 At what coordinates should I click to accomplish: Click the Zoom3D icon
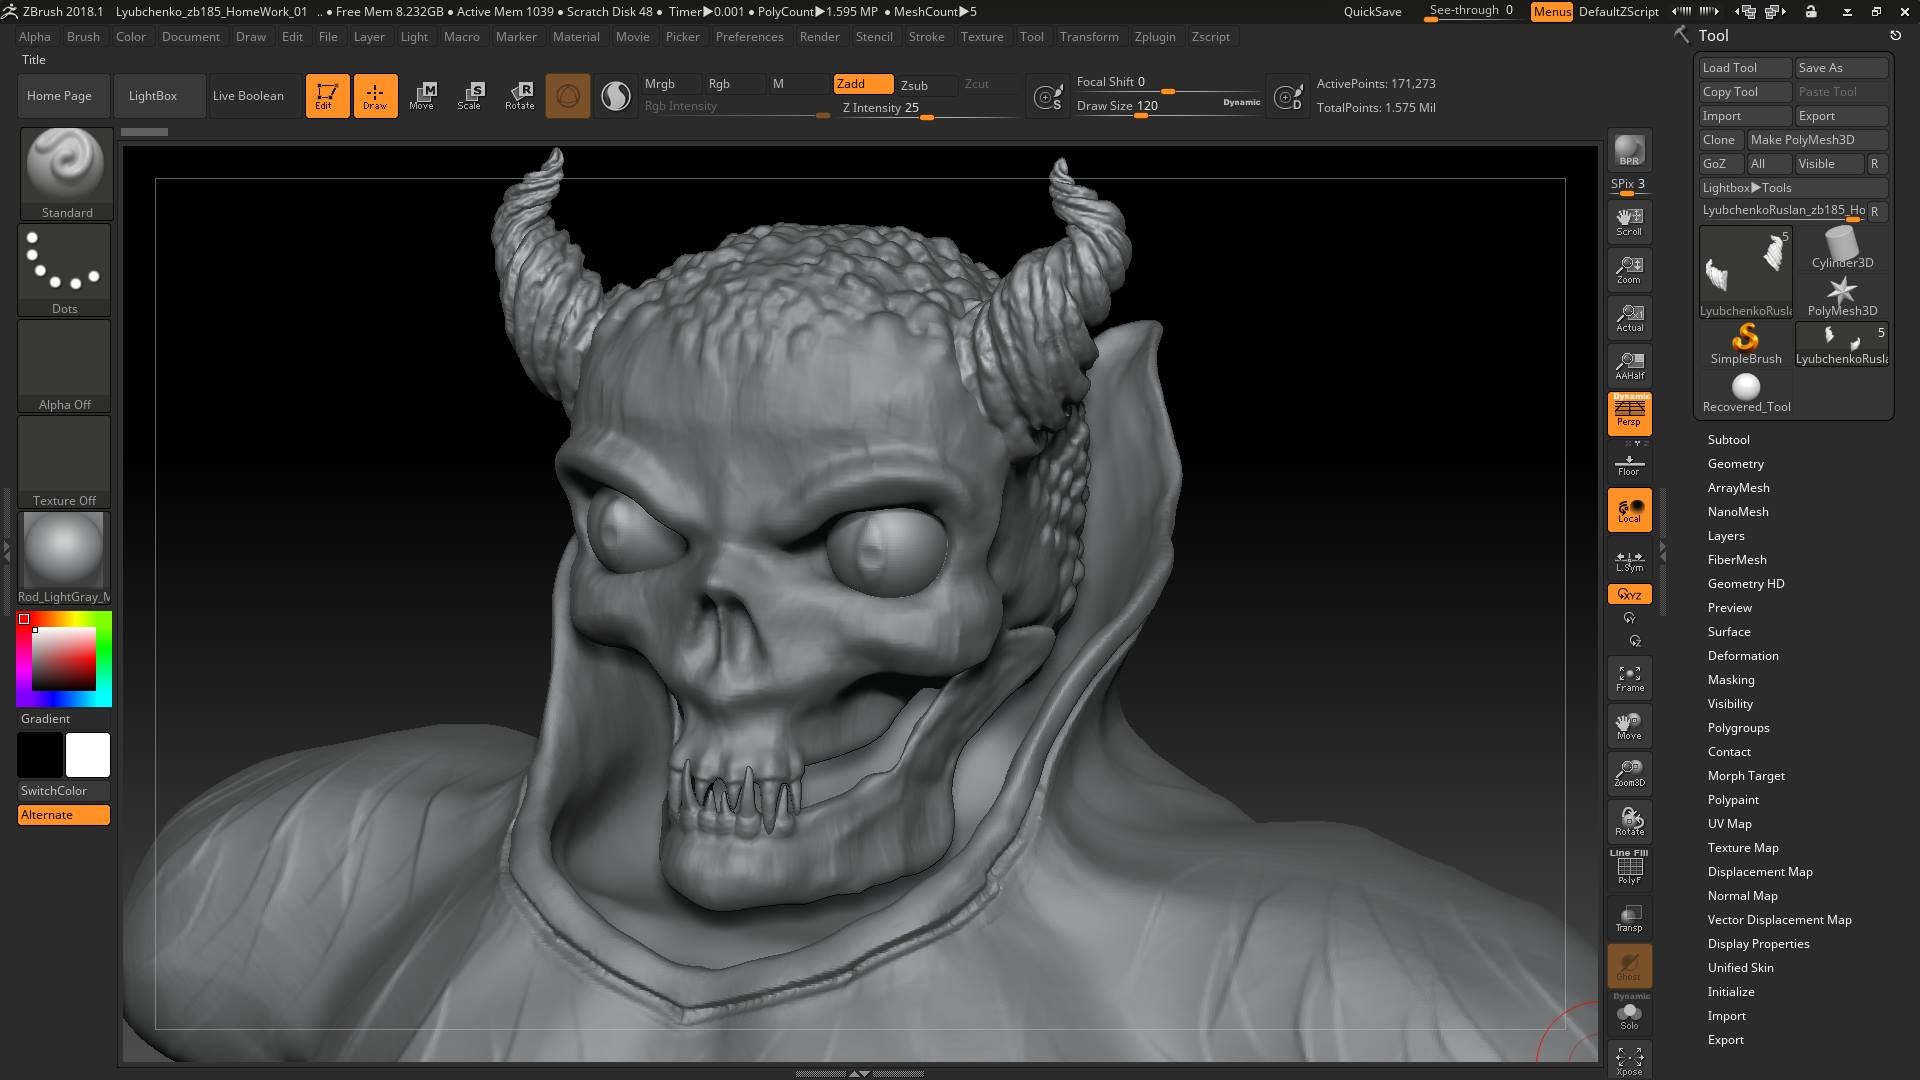point(1629,773)
